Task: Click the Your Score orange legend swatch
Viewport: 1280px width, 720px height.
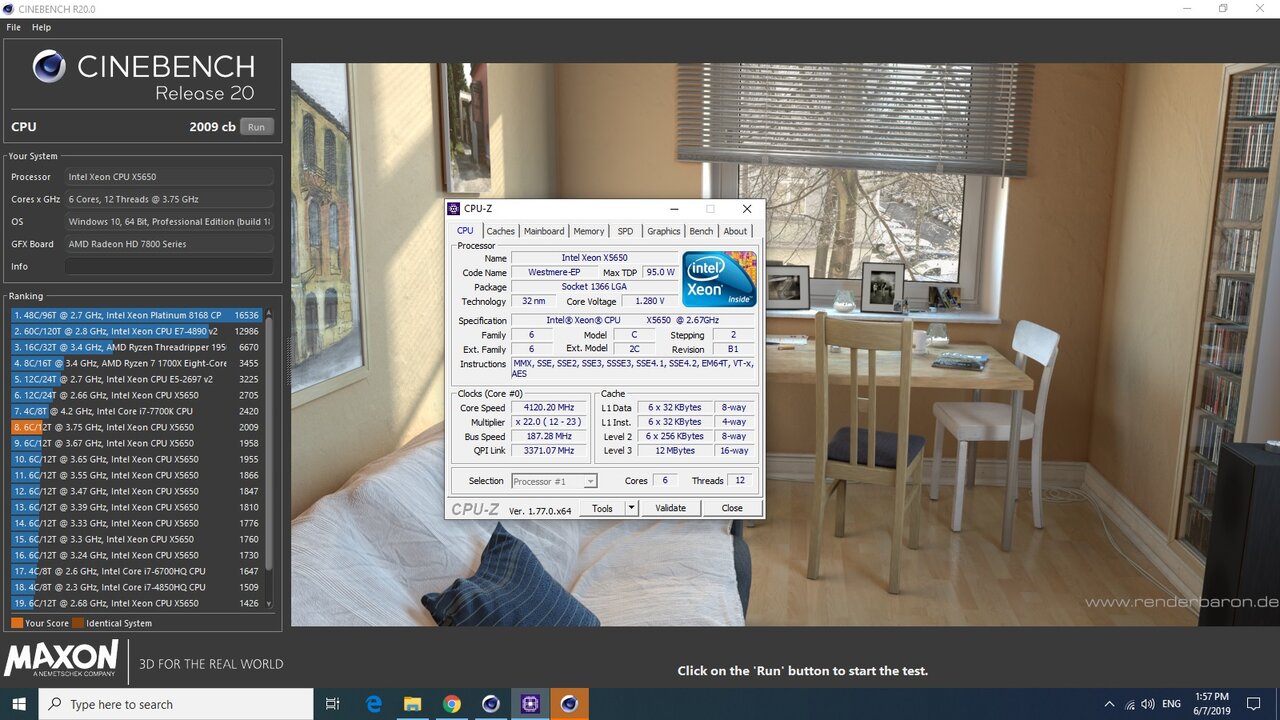Action: 16,623
